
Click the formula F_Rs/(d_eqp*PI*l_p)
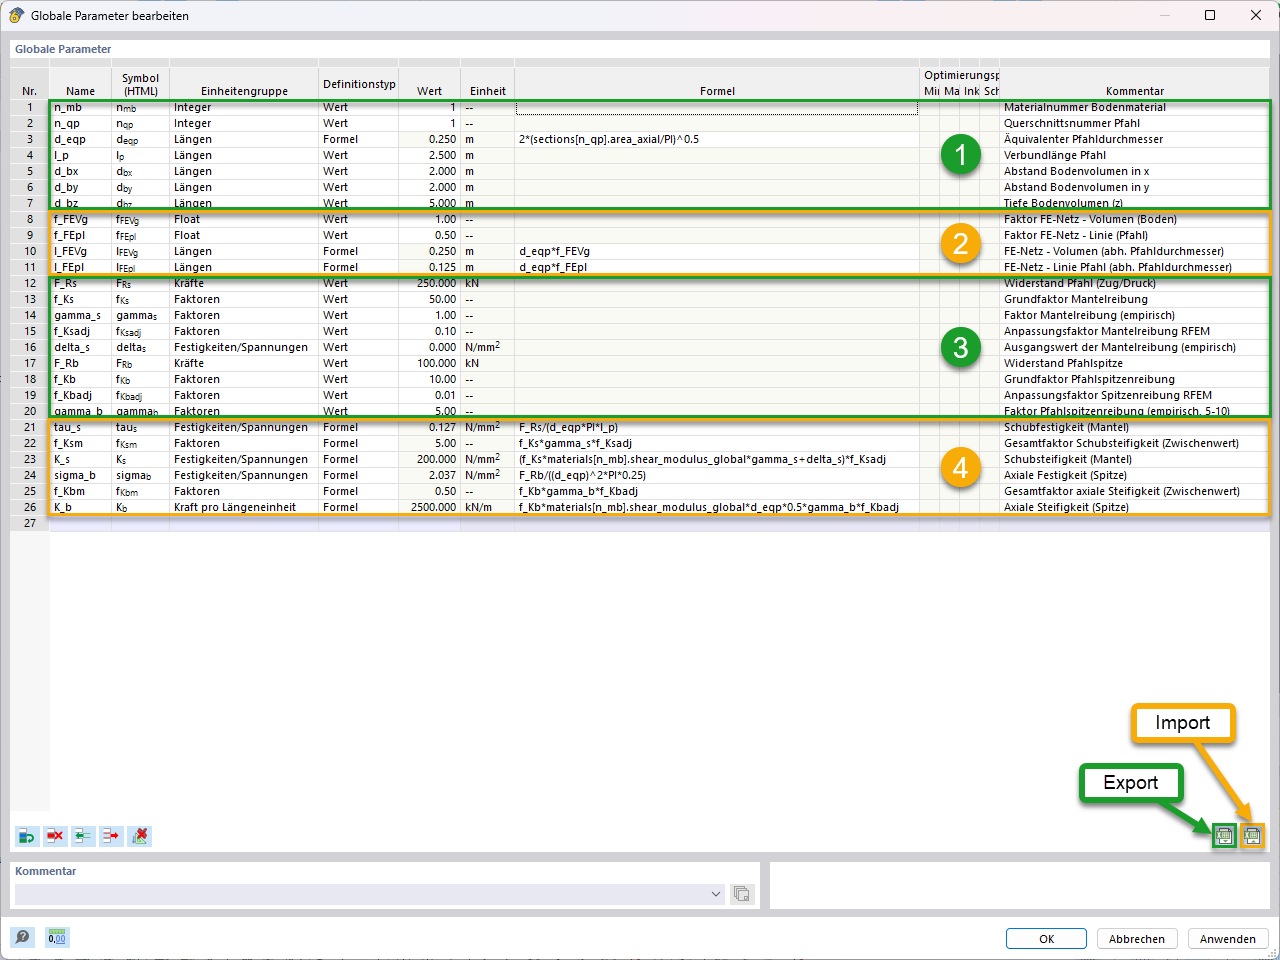click(x=568, y=427)
